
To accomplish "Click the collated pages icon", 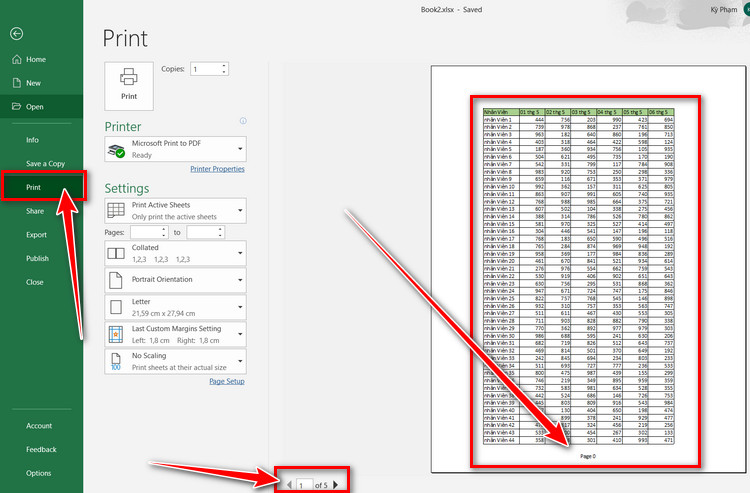I will pyautogui.click(x=116, y=253).
